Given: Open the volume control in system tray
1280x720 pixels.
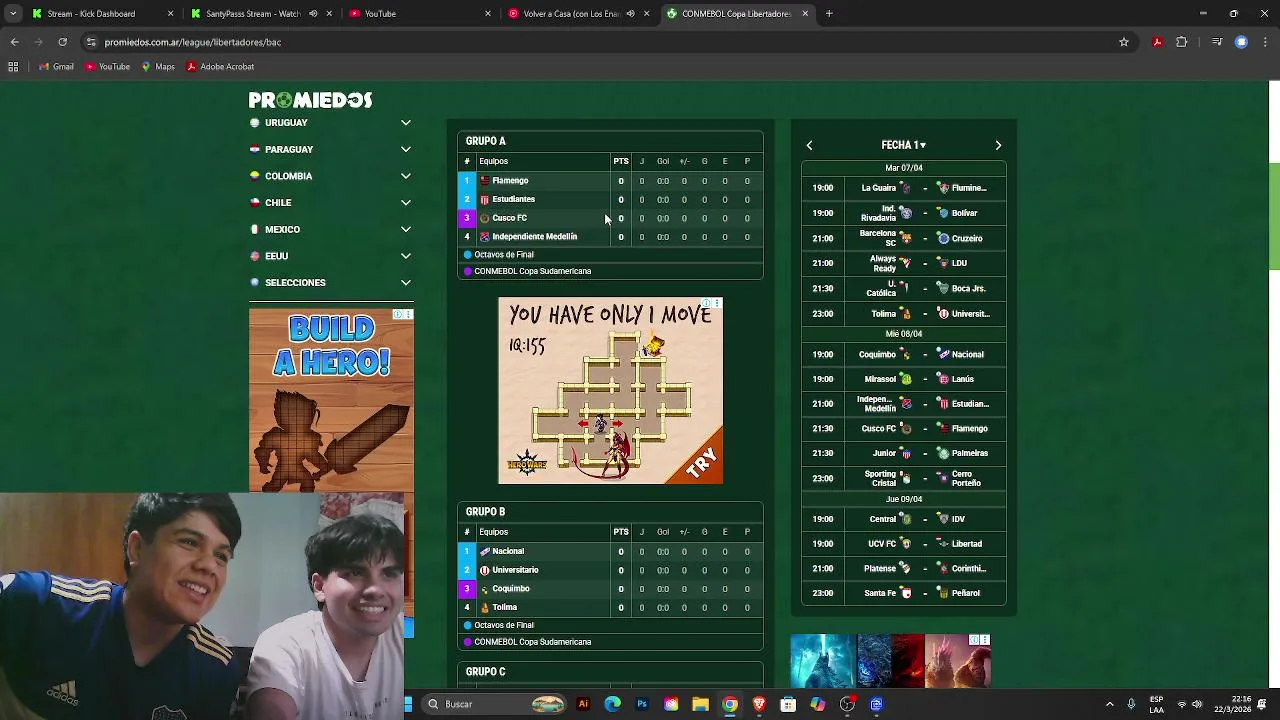Looking at the screenshot, I should coord(1198,704).
